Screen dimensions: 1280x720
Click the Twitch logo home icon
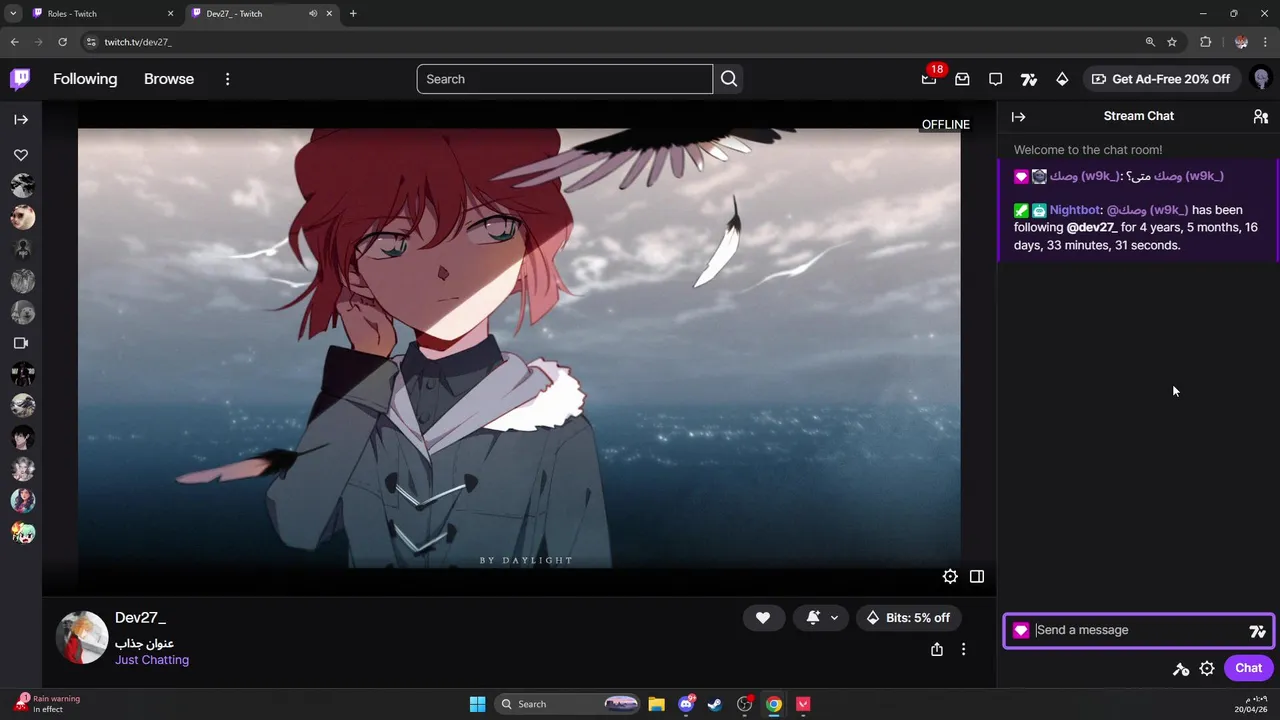click(x=20, y=79)
